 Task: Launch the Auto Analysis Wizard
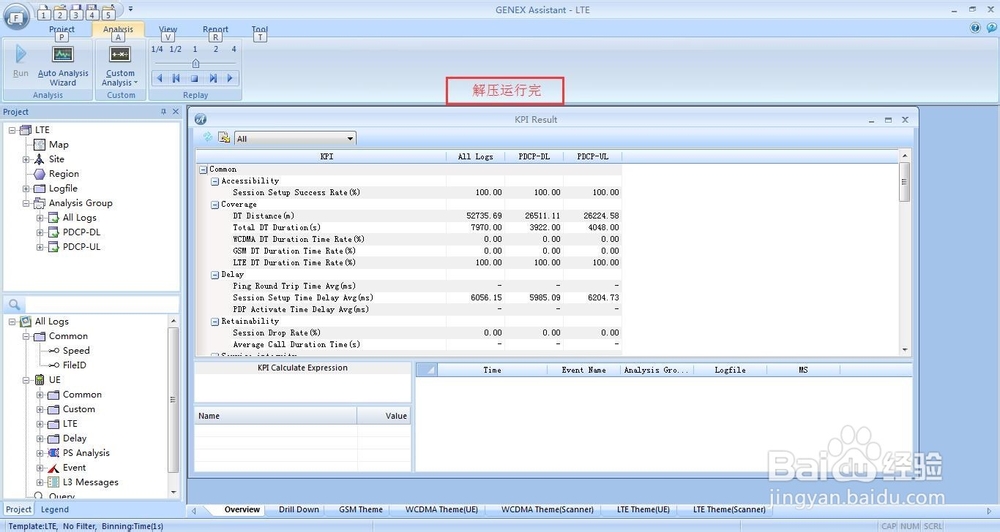tap(63, 66)
